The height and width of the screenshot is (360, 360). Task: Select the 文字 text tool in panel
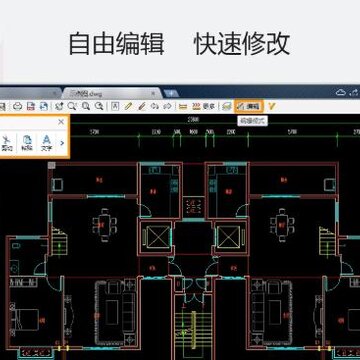tap(47, 143)
